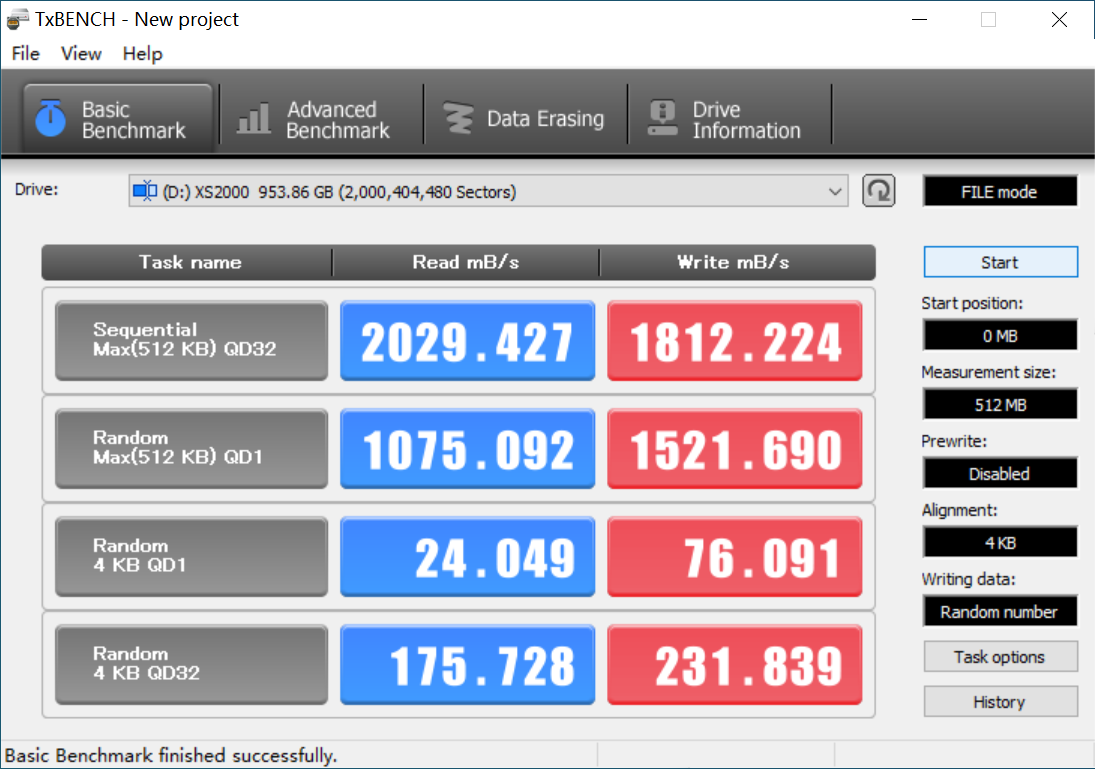
Task: Open the View menu
Action: point(80,54)
